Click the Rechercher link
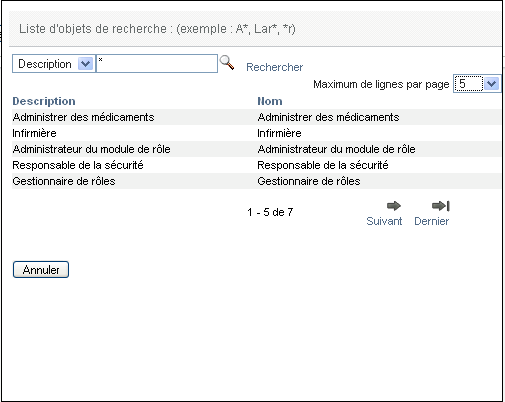 coord(274,67)
